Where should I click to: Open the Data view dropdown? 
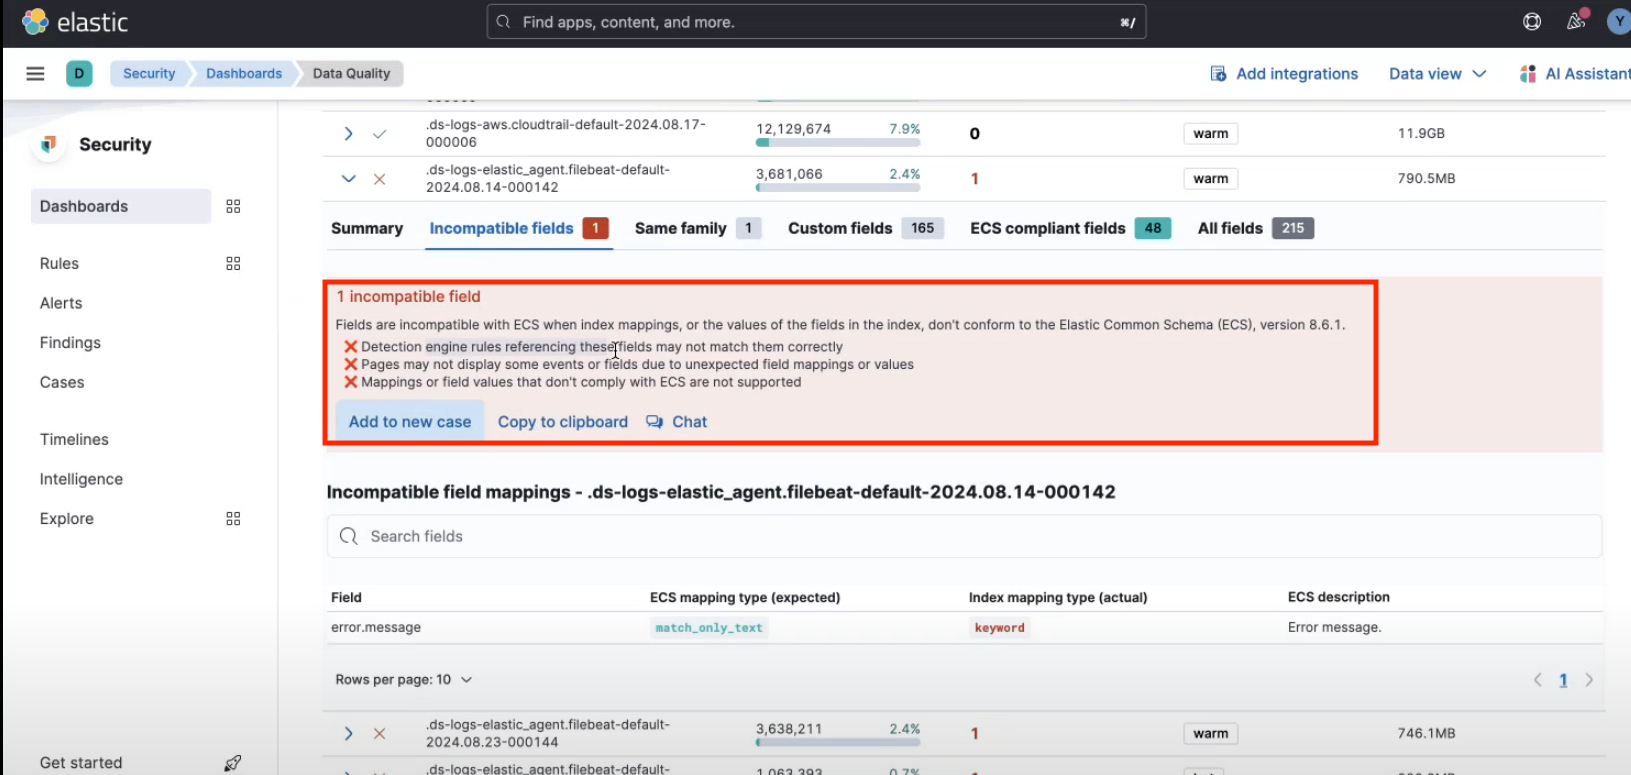pos(1437,74)
